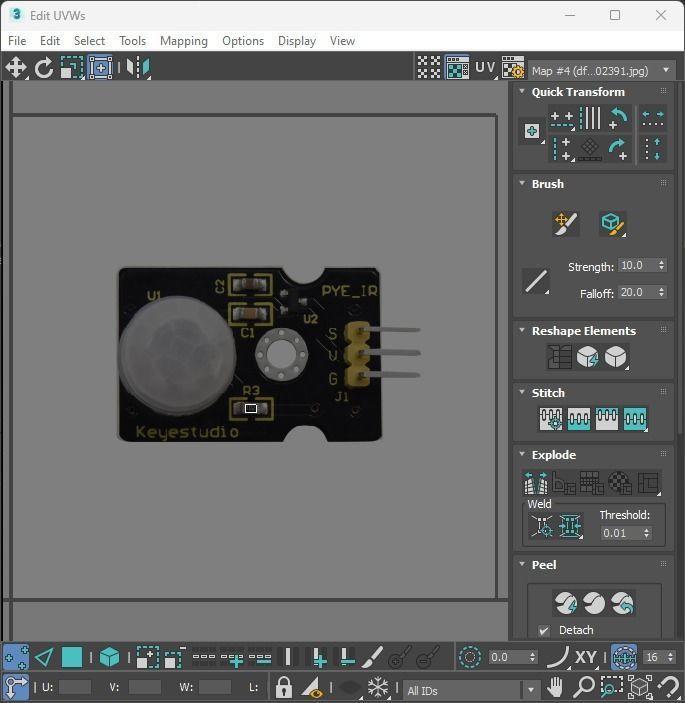Collapse the Explode rollout
685x703 pixels.
(x=522, y=454)
